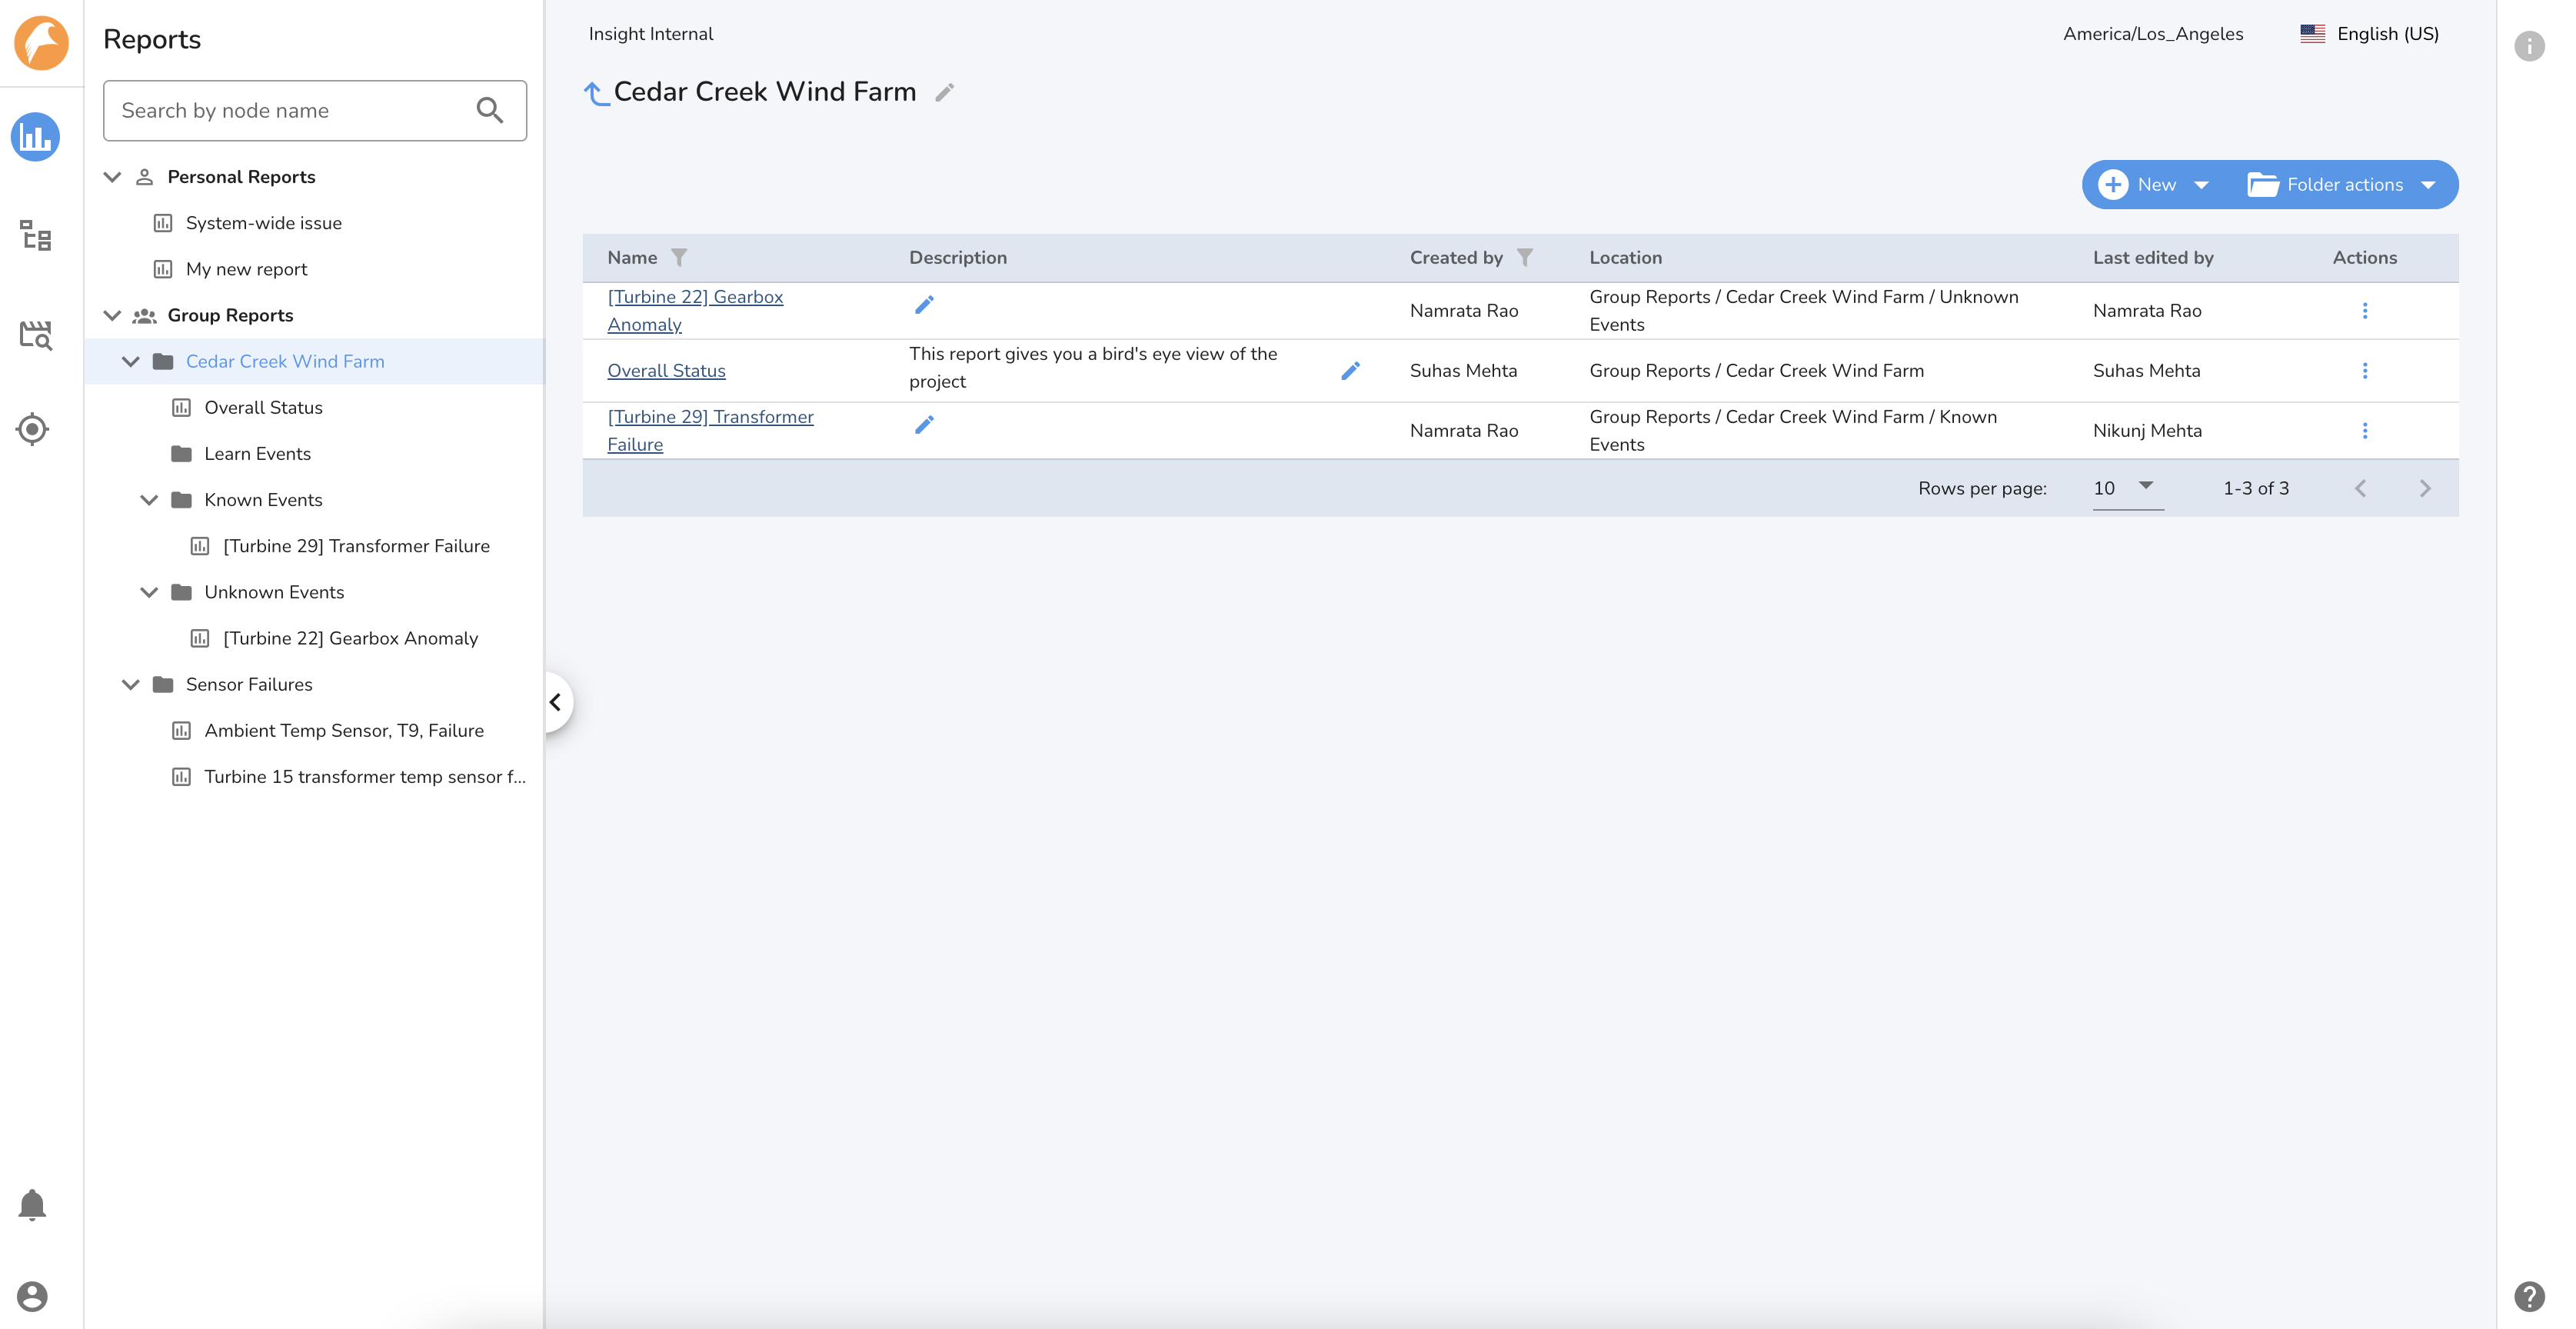Viewport: 2576px width, 1329px height.
Task: Collapse Sensor Failures folder
Action: pos(131,685)
